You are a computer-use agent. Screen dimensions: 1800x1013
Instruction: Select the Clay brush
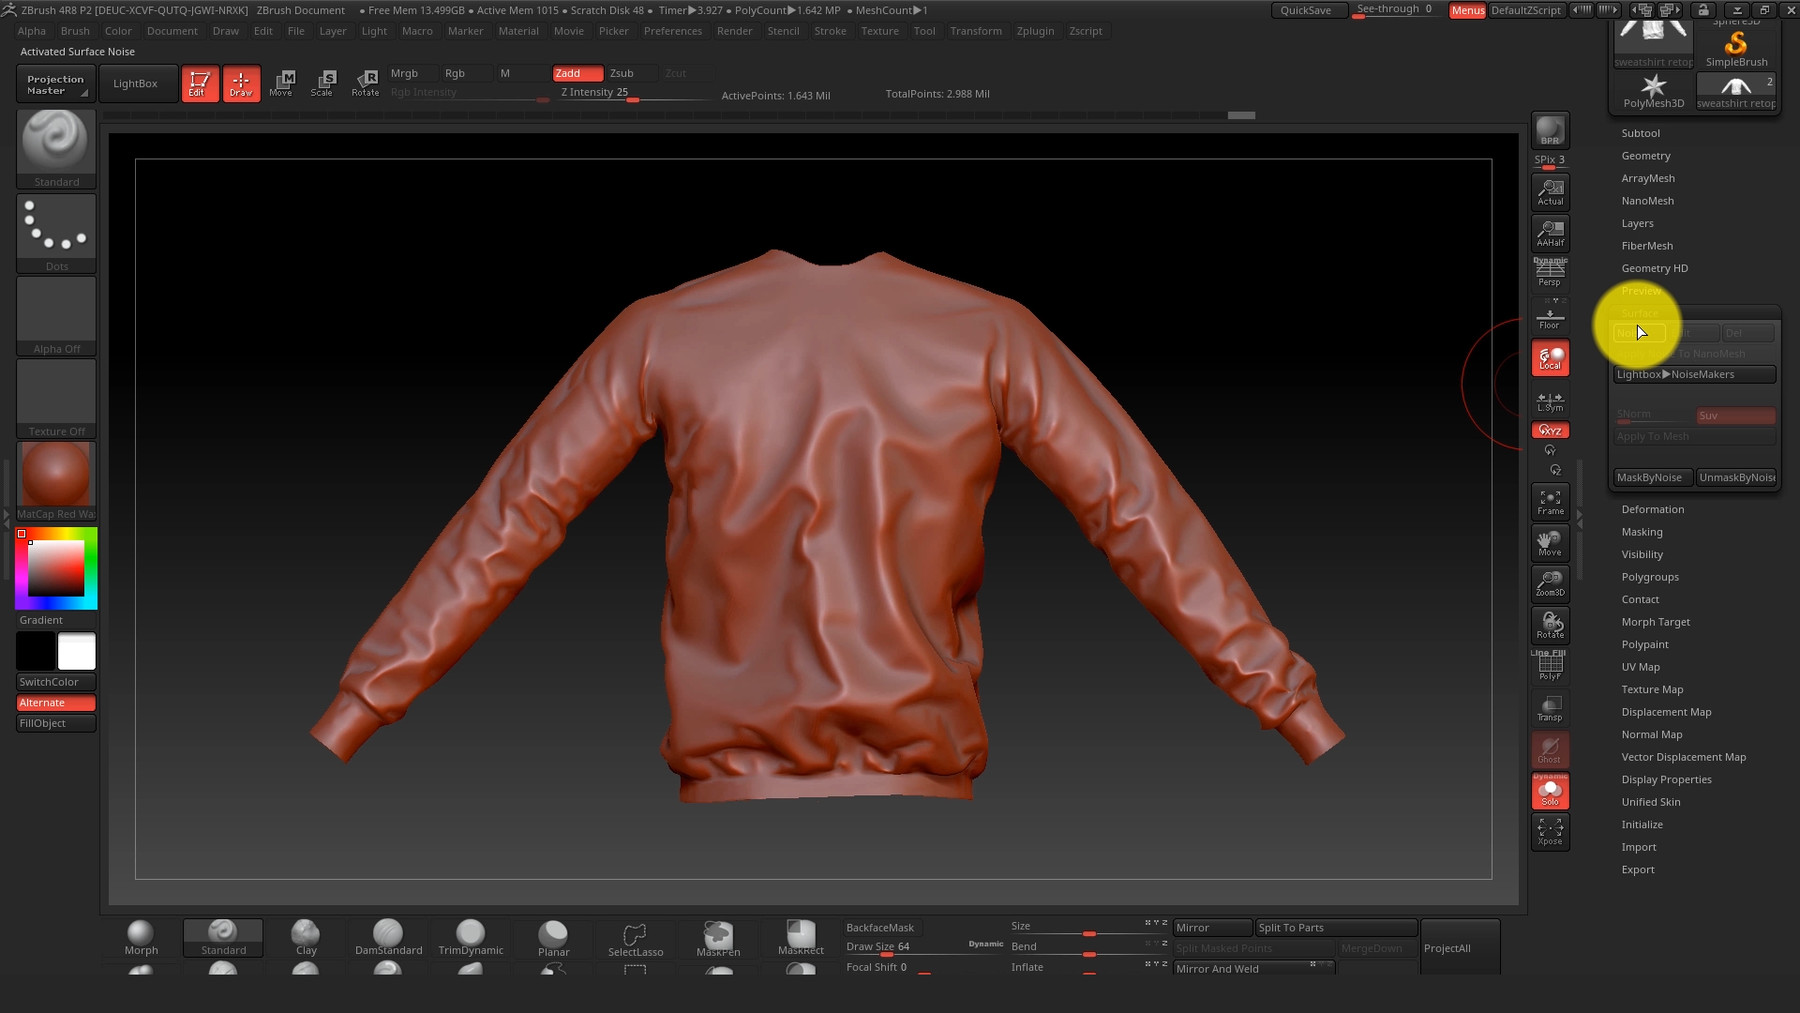pos(305,935)
